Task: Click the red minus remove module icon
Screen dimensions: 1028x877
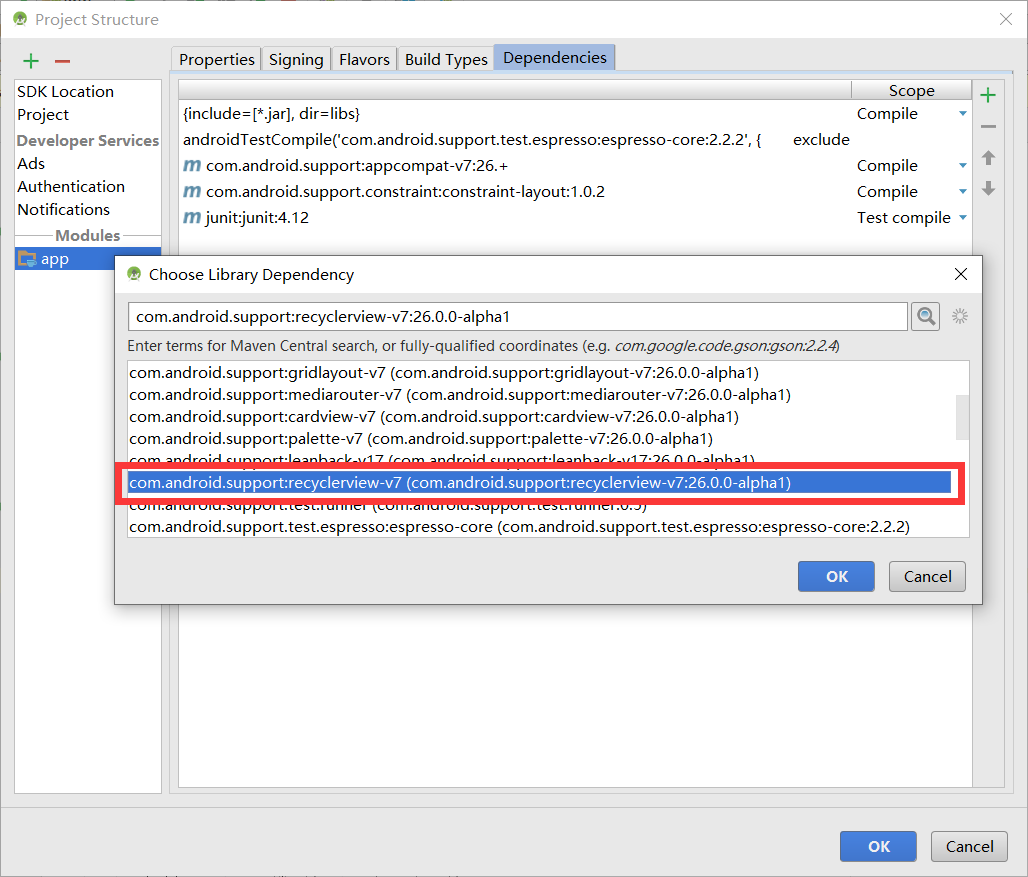Action: pos(62,62)
